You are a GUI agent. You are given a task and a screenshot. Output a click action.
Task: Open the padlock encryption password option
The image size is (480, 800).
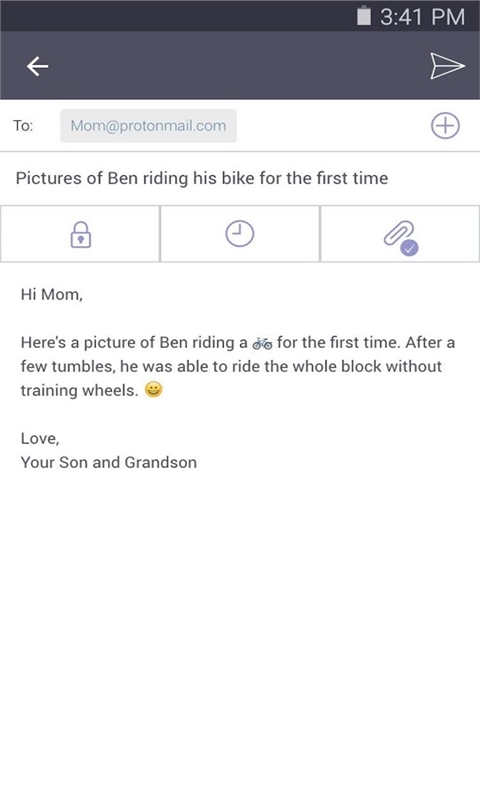(81, 234)
